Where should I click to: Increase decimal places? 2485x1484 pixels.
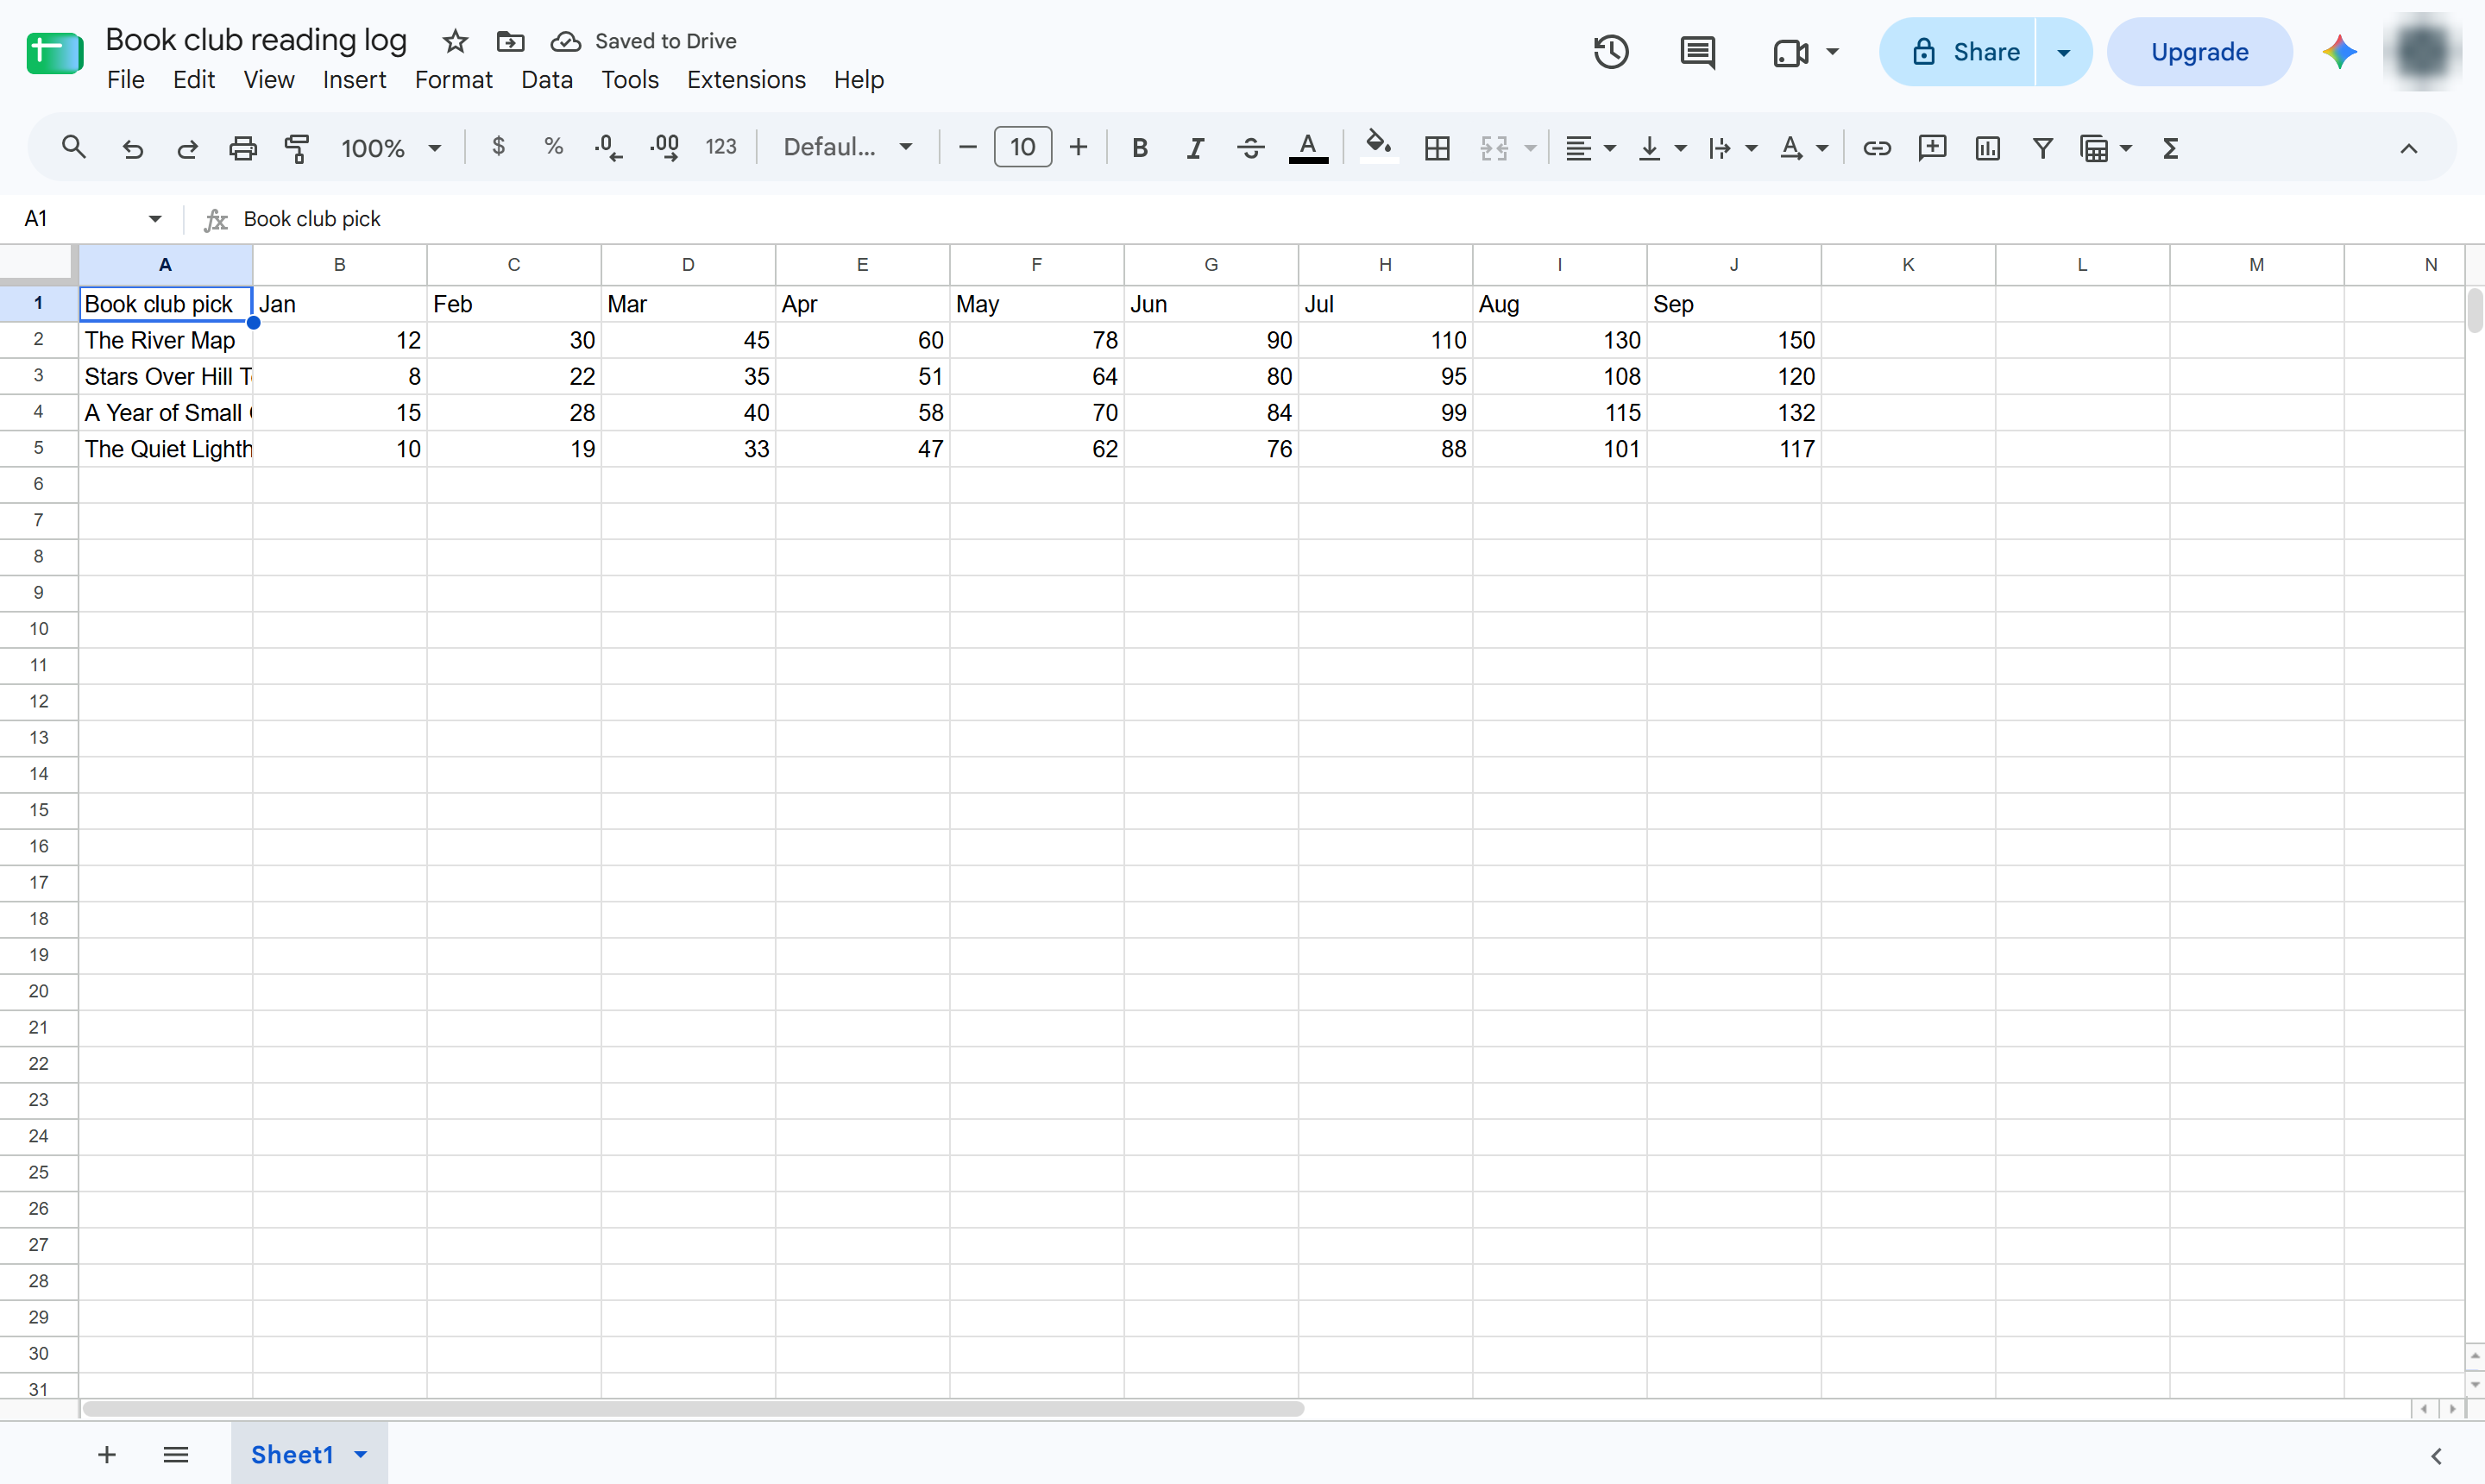[x=665, y=148]
